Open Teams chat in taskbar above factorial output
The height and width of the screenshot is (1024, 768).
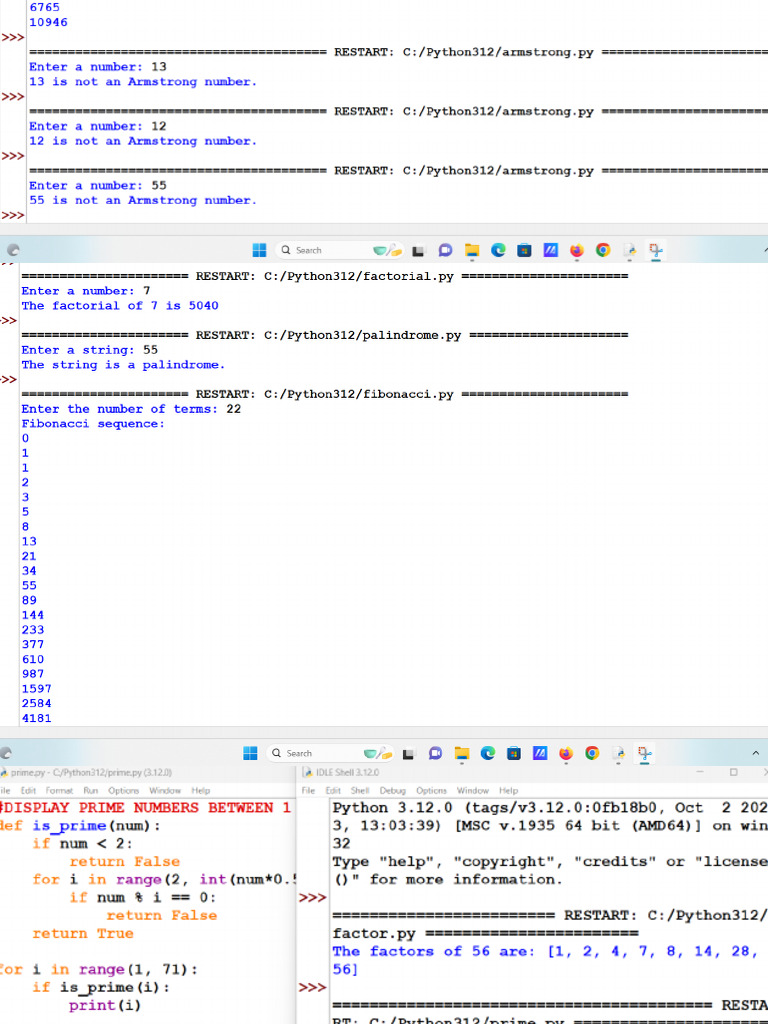pos(444,250)
